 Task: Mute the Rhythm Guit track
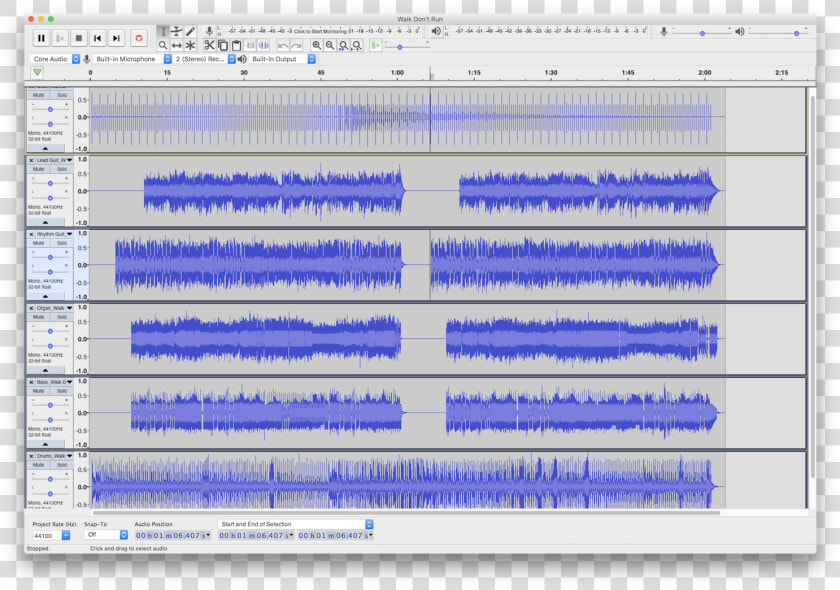click(x=39, y=243)
